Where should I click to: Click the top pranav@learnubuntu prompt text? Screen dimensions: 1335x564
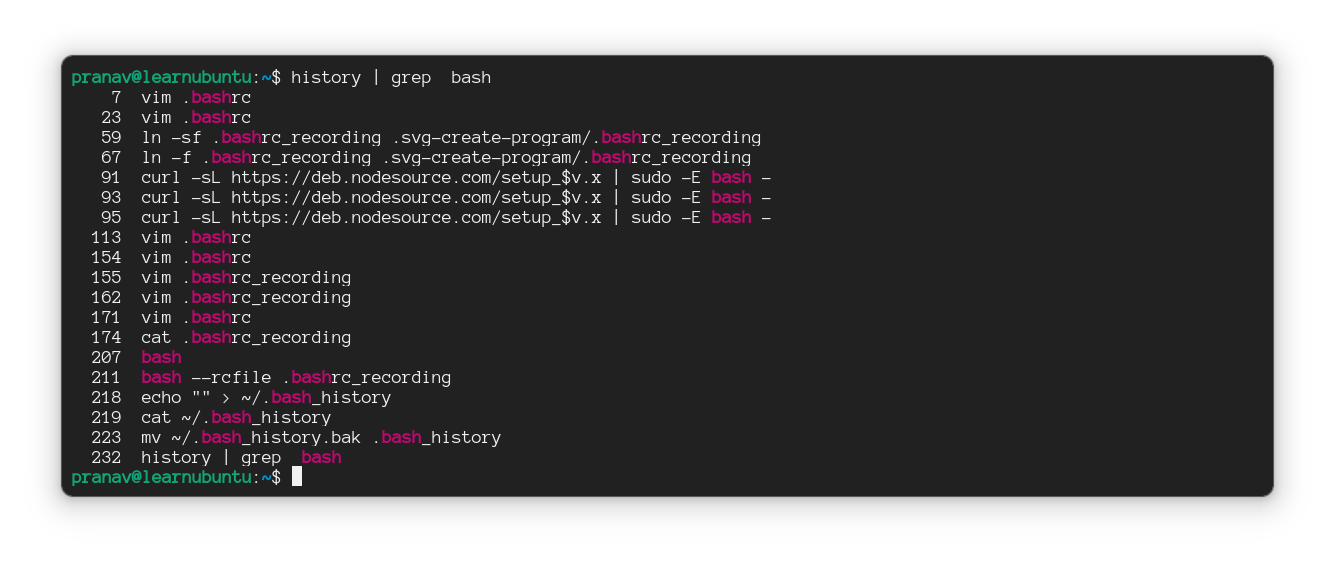[161, 77]
